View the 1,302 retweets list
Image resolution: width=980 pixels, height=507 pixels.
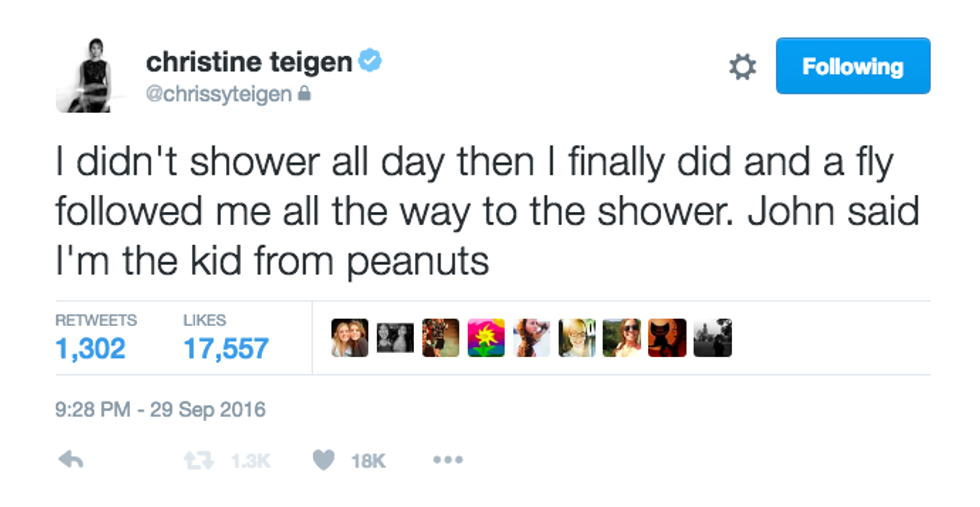(x=91, y=347)
